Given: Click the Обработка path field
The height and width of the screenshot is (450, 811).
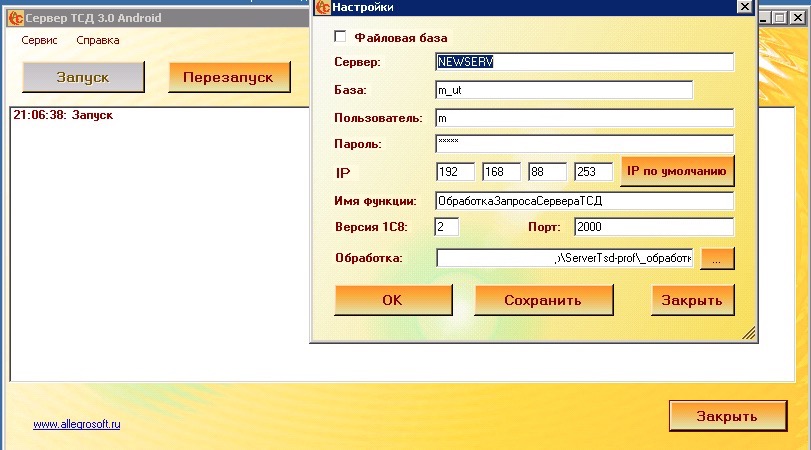Looking at the screenshot, I should [564, 258].
